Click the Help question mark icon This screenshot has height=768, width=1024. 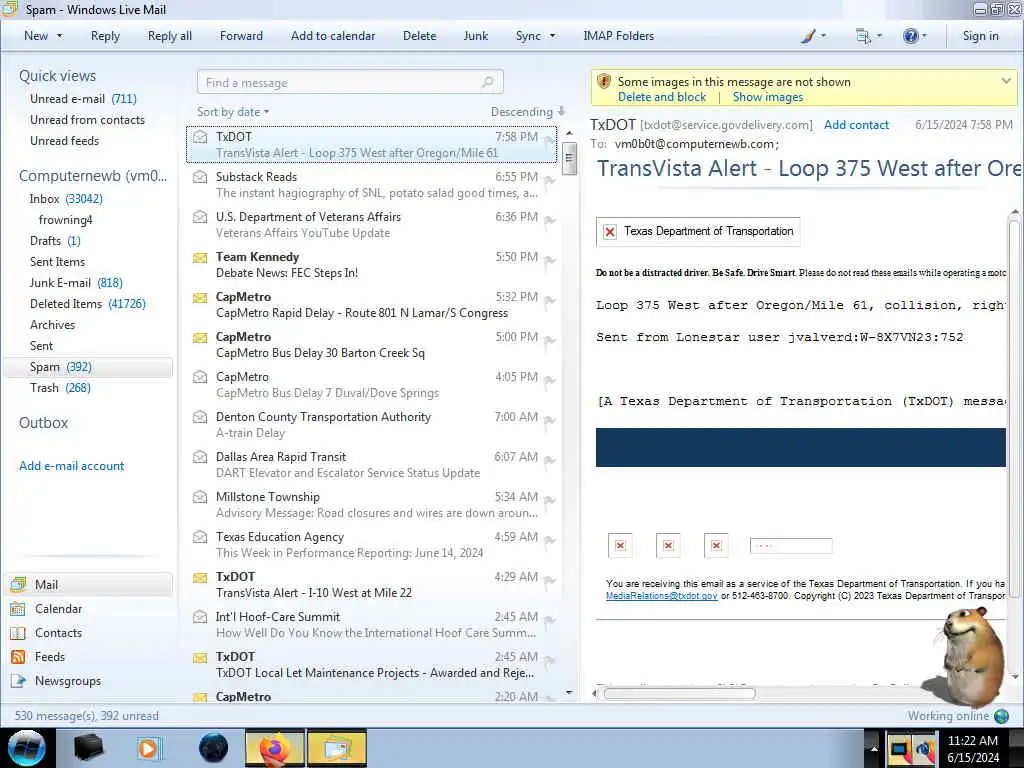click(910, 36)
